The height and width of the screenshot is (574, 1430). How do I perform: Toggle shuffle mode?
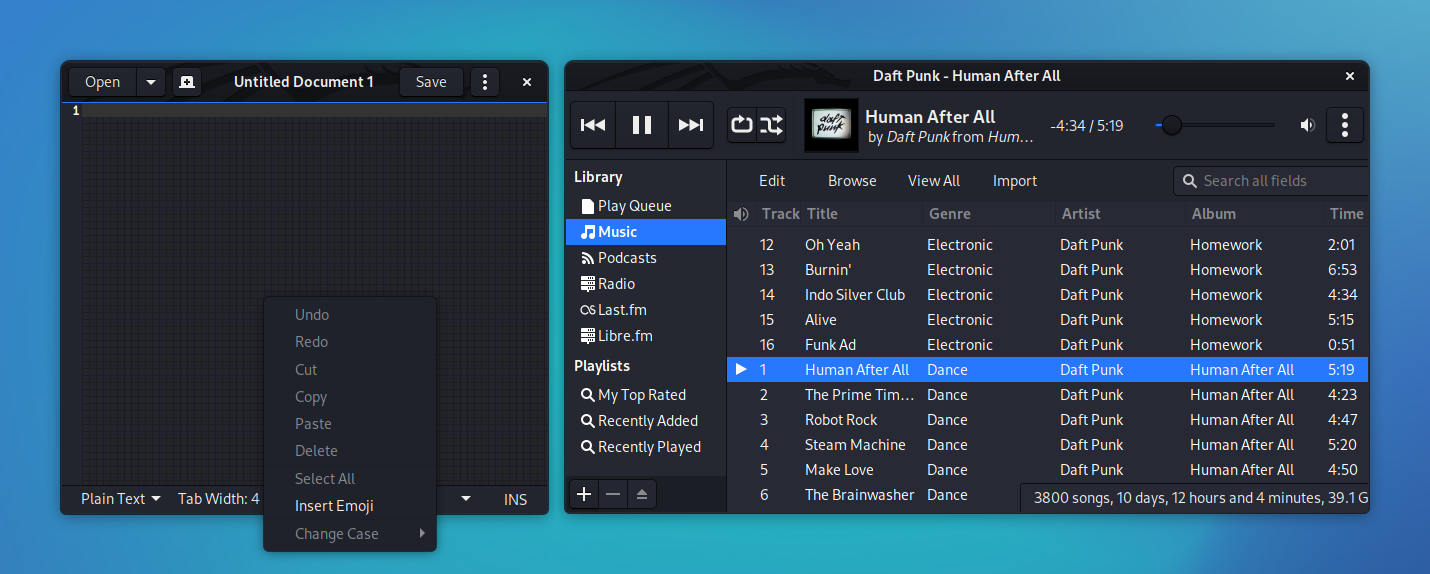772,125
